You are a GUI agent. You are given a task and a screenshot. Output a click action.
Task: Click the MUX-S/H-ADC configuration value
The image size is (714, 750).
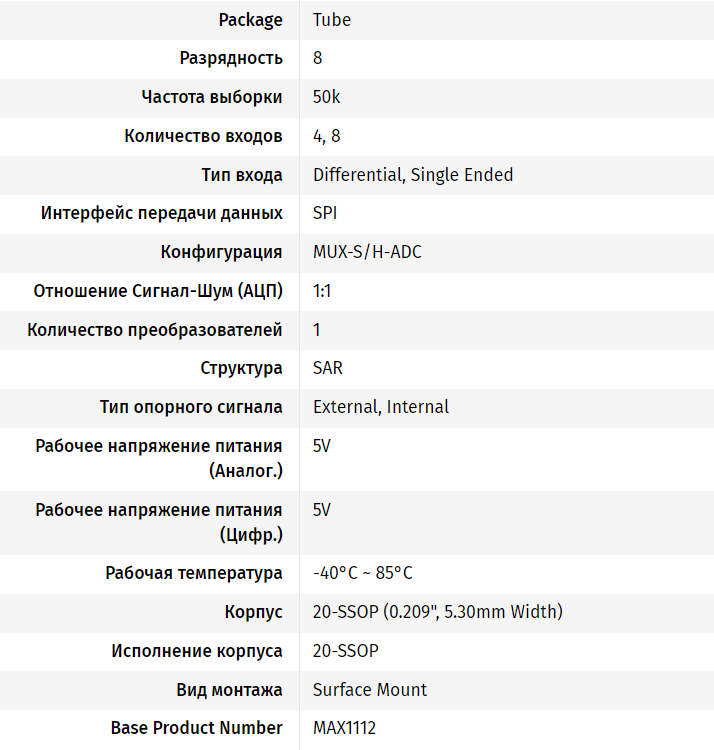pyautogui.click(x=367, y=252)
